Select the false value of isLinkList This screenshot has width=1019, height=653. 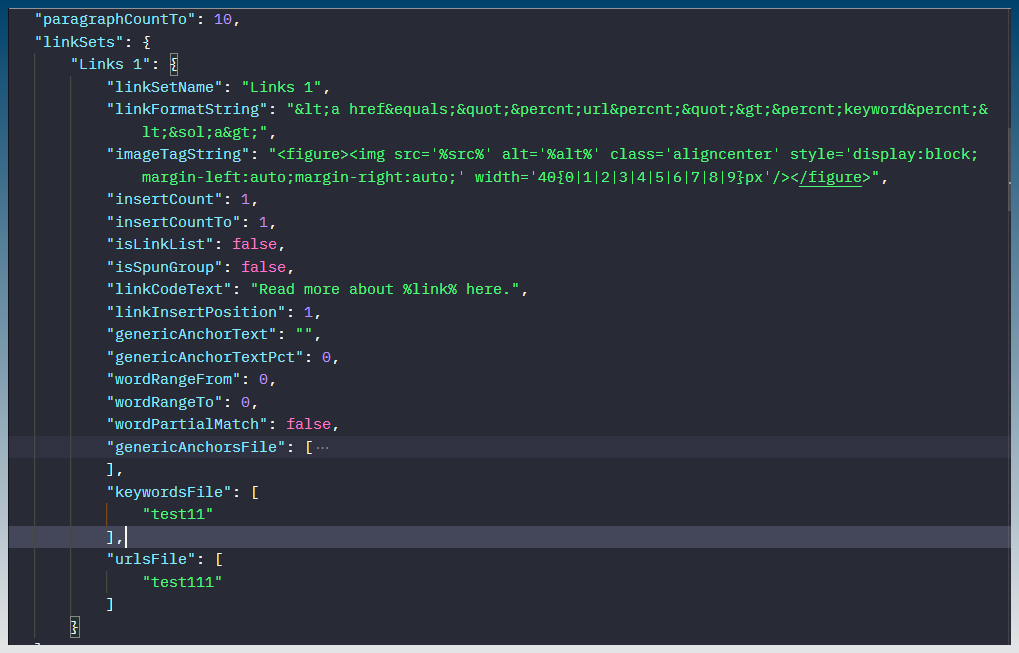254,244
